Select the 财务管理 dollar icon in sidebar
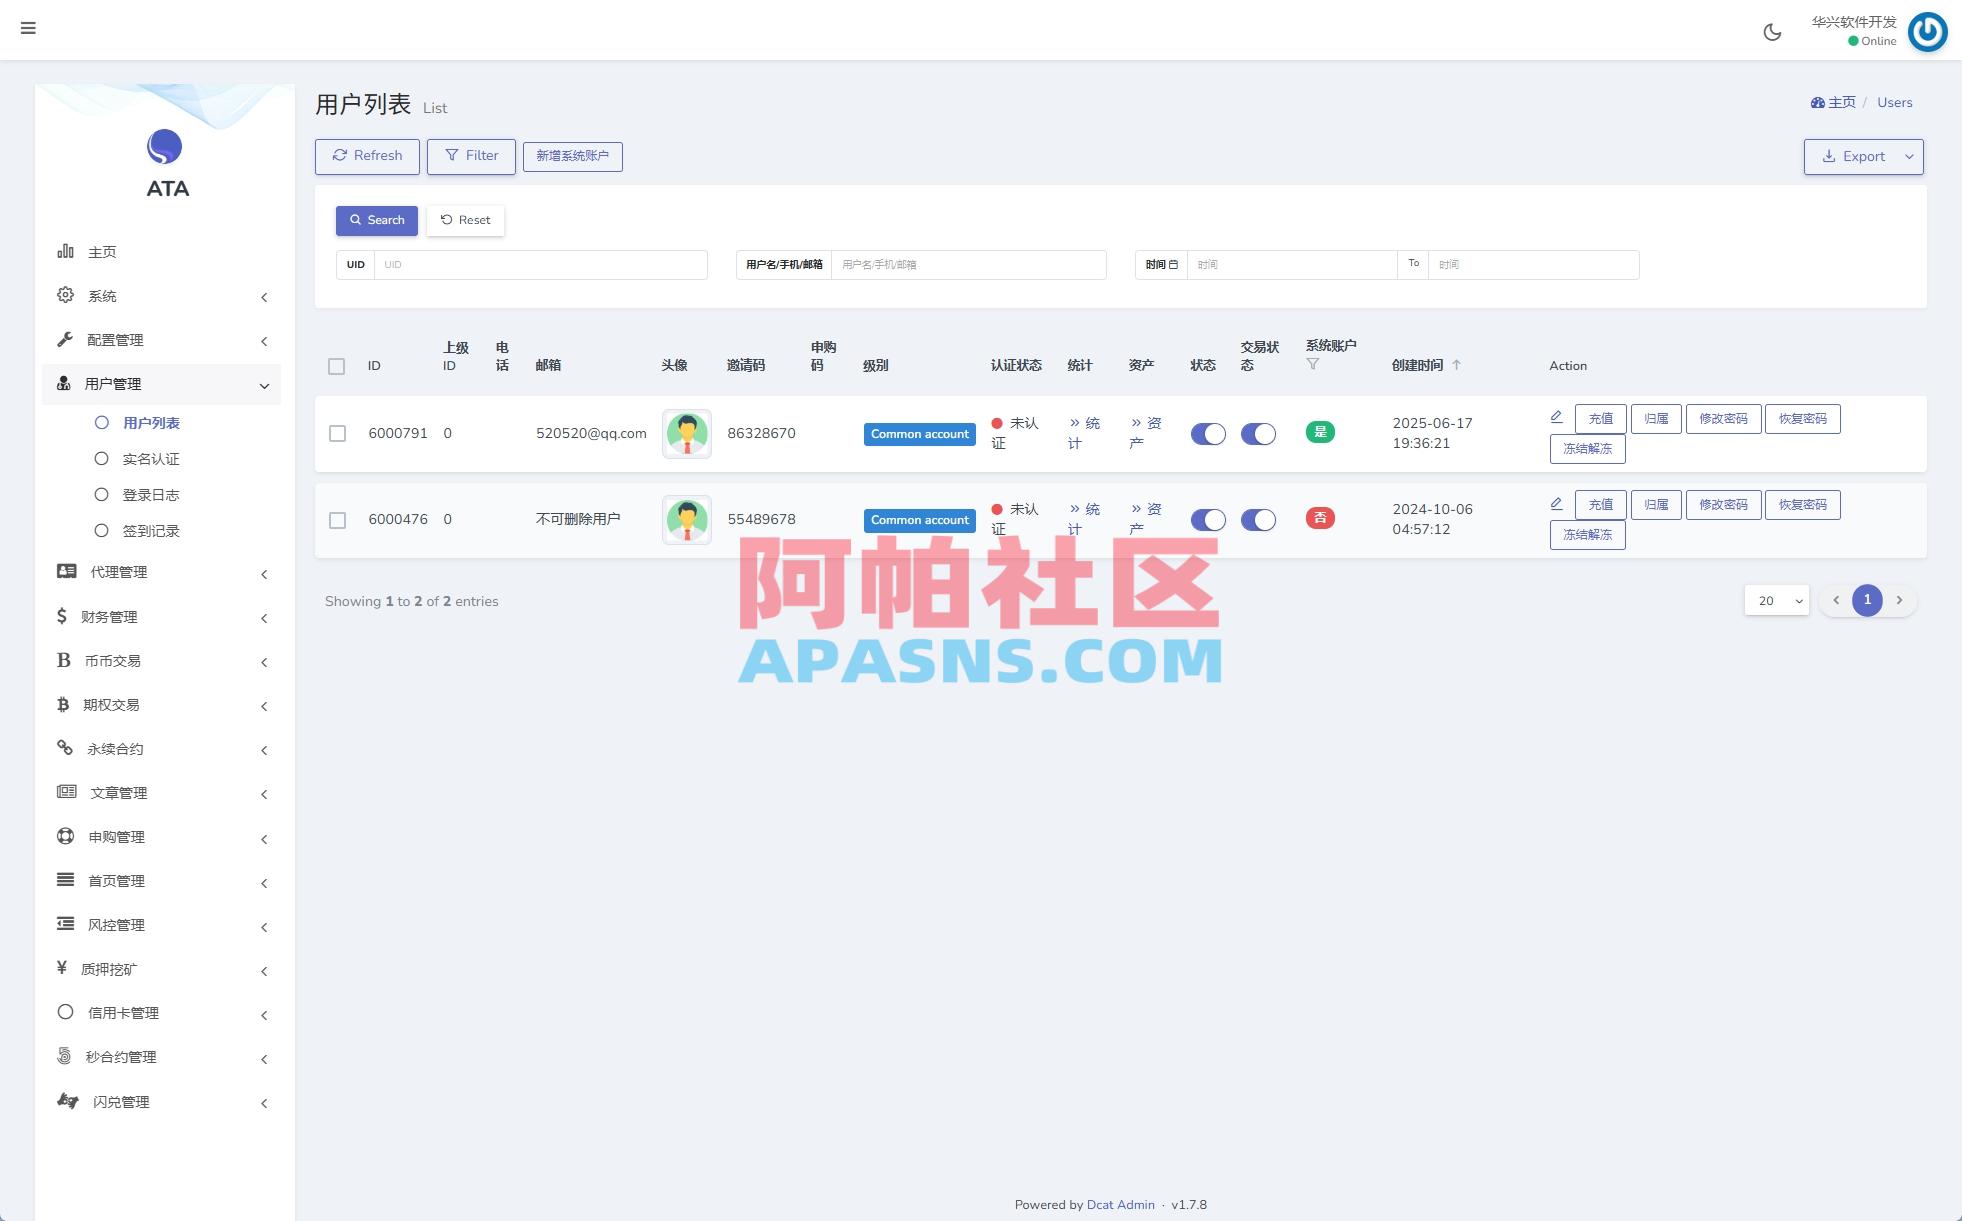This screenshot has height=1221, width=1962. coord(62,617)
